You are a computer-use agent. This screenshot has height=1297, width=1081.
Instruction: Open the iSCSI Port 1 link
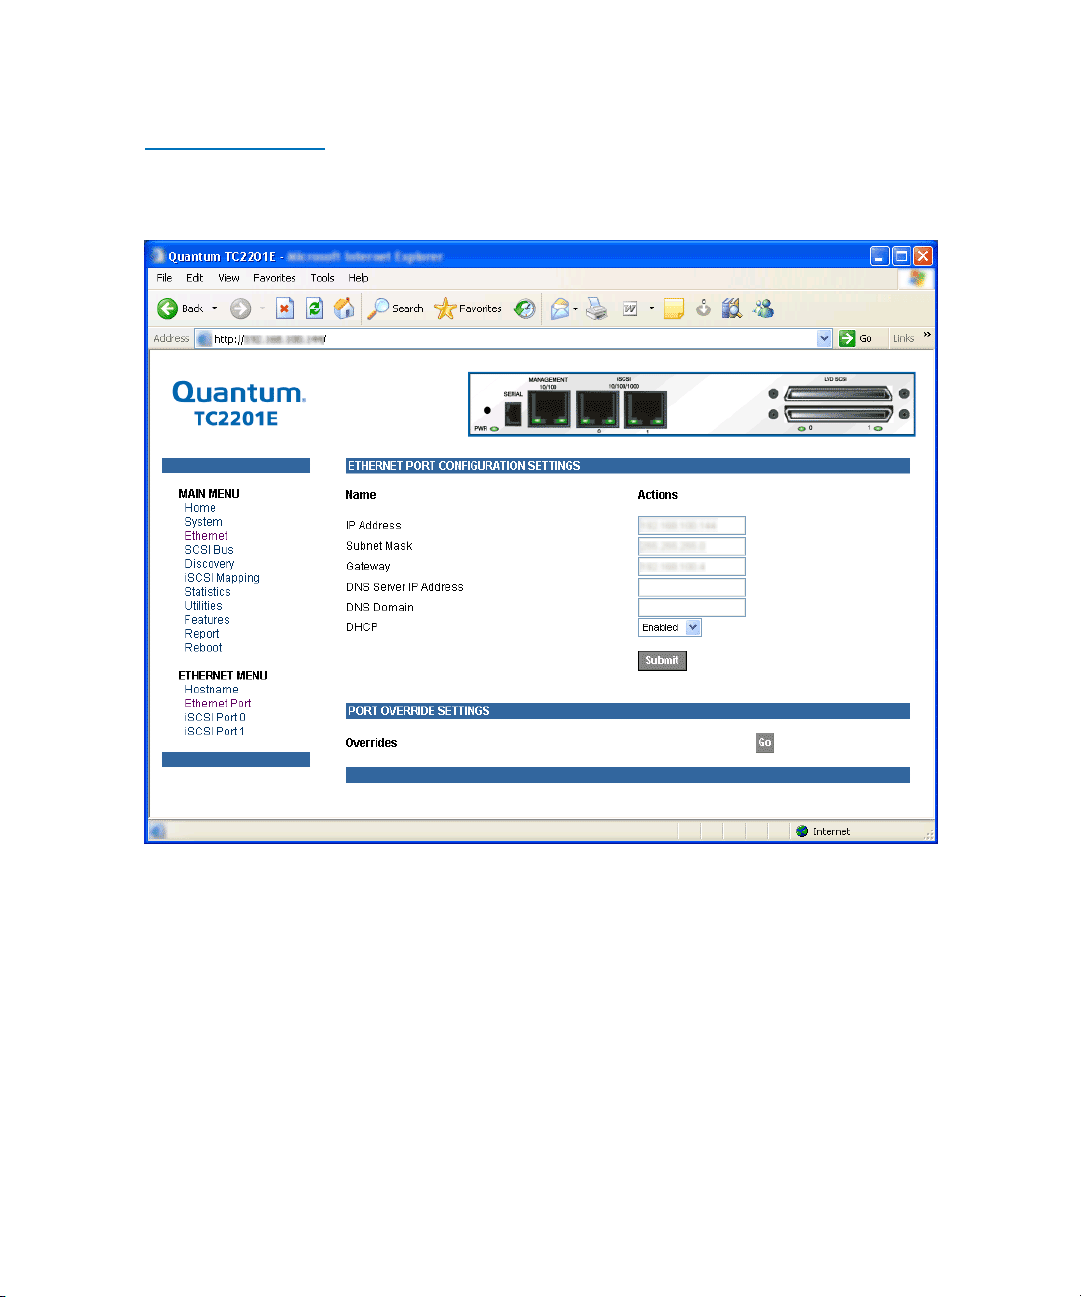214,732
